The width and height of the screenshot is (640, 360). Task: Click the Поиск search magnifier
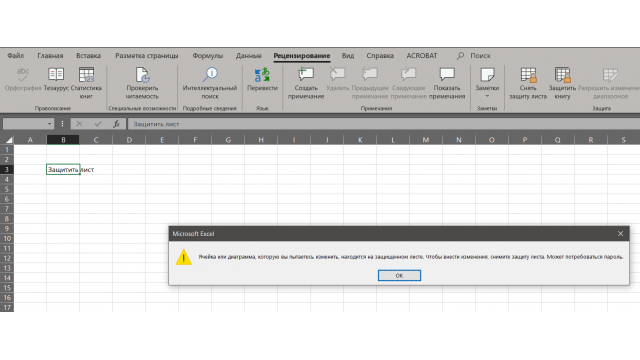(460, 56)
